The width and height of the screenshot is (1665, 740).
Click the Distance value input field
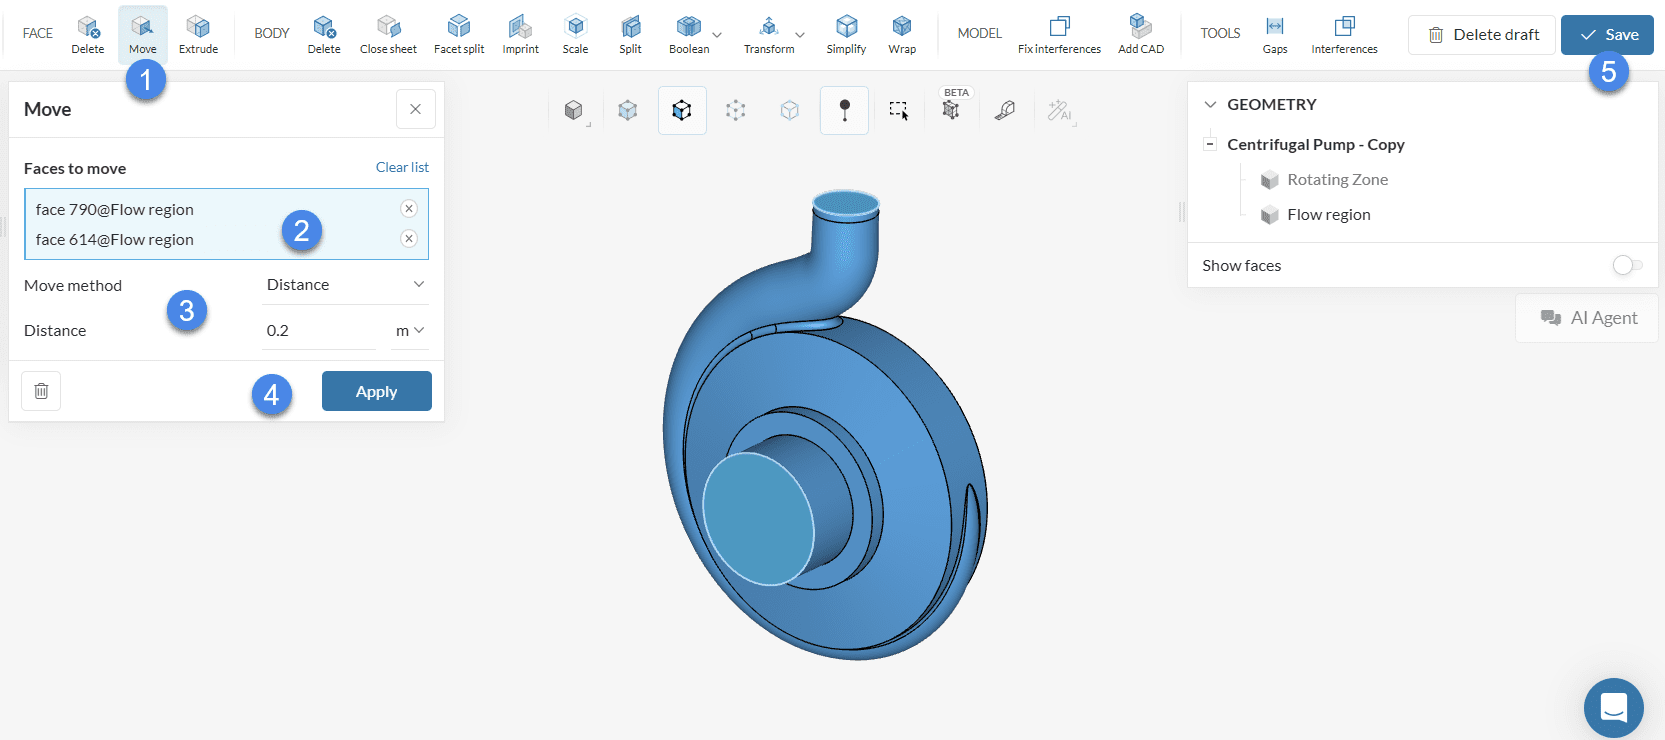[x=318, y=331]
